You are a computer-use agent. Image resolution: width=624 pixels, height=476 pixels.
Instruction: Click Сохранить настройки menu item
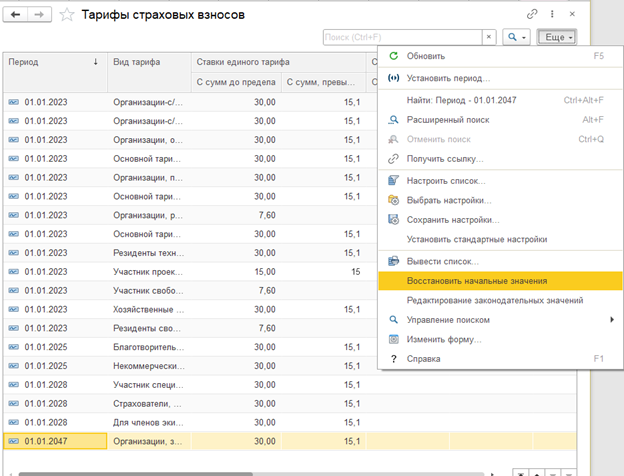452,220
